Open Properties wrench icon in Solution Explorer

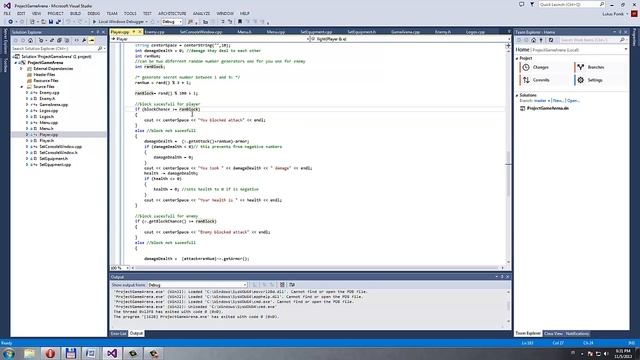[84, 40]
